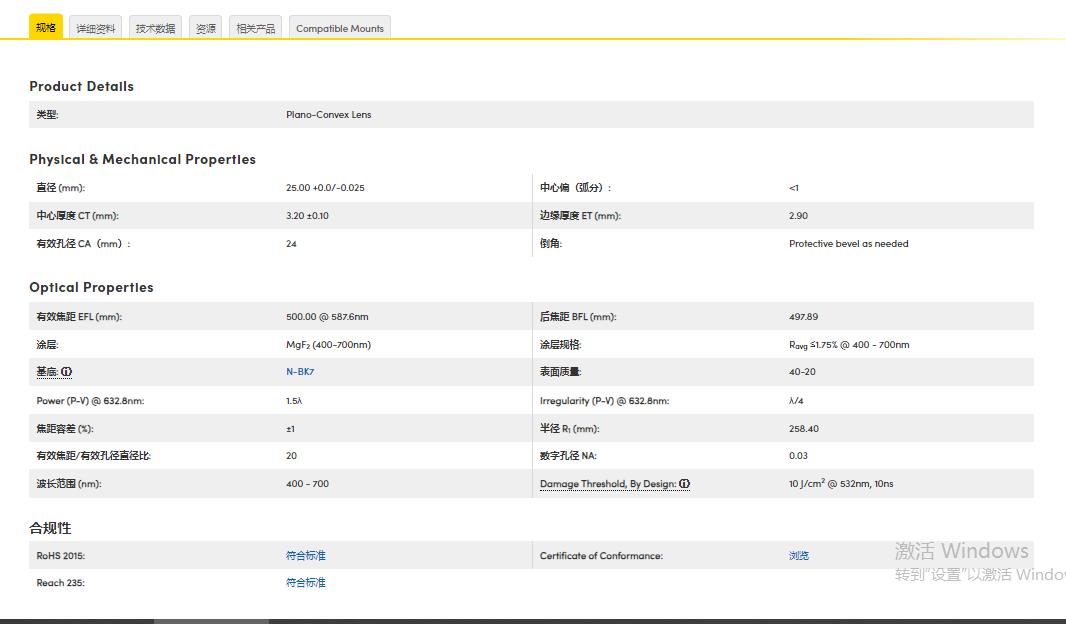Click 浏览 for Certificate of Conformance
This screenshot has height=624, width=1066.
click(798, 555)
